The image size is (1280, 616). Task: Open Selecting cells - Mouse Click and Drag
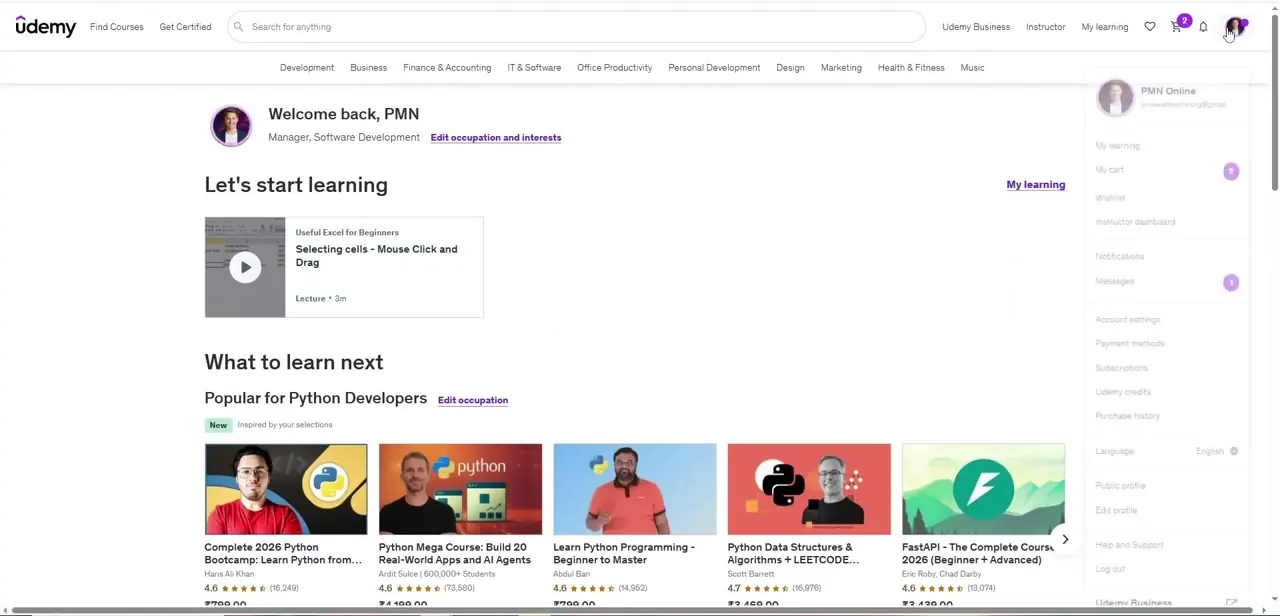pyautogui.click(x=376, y=256)
